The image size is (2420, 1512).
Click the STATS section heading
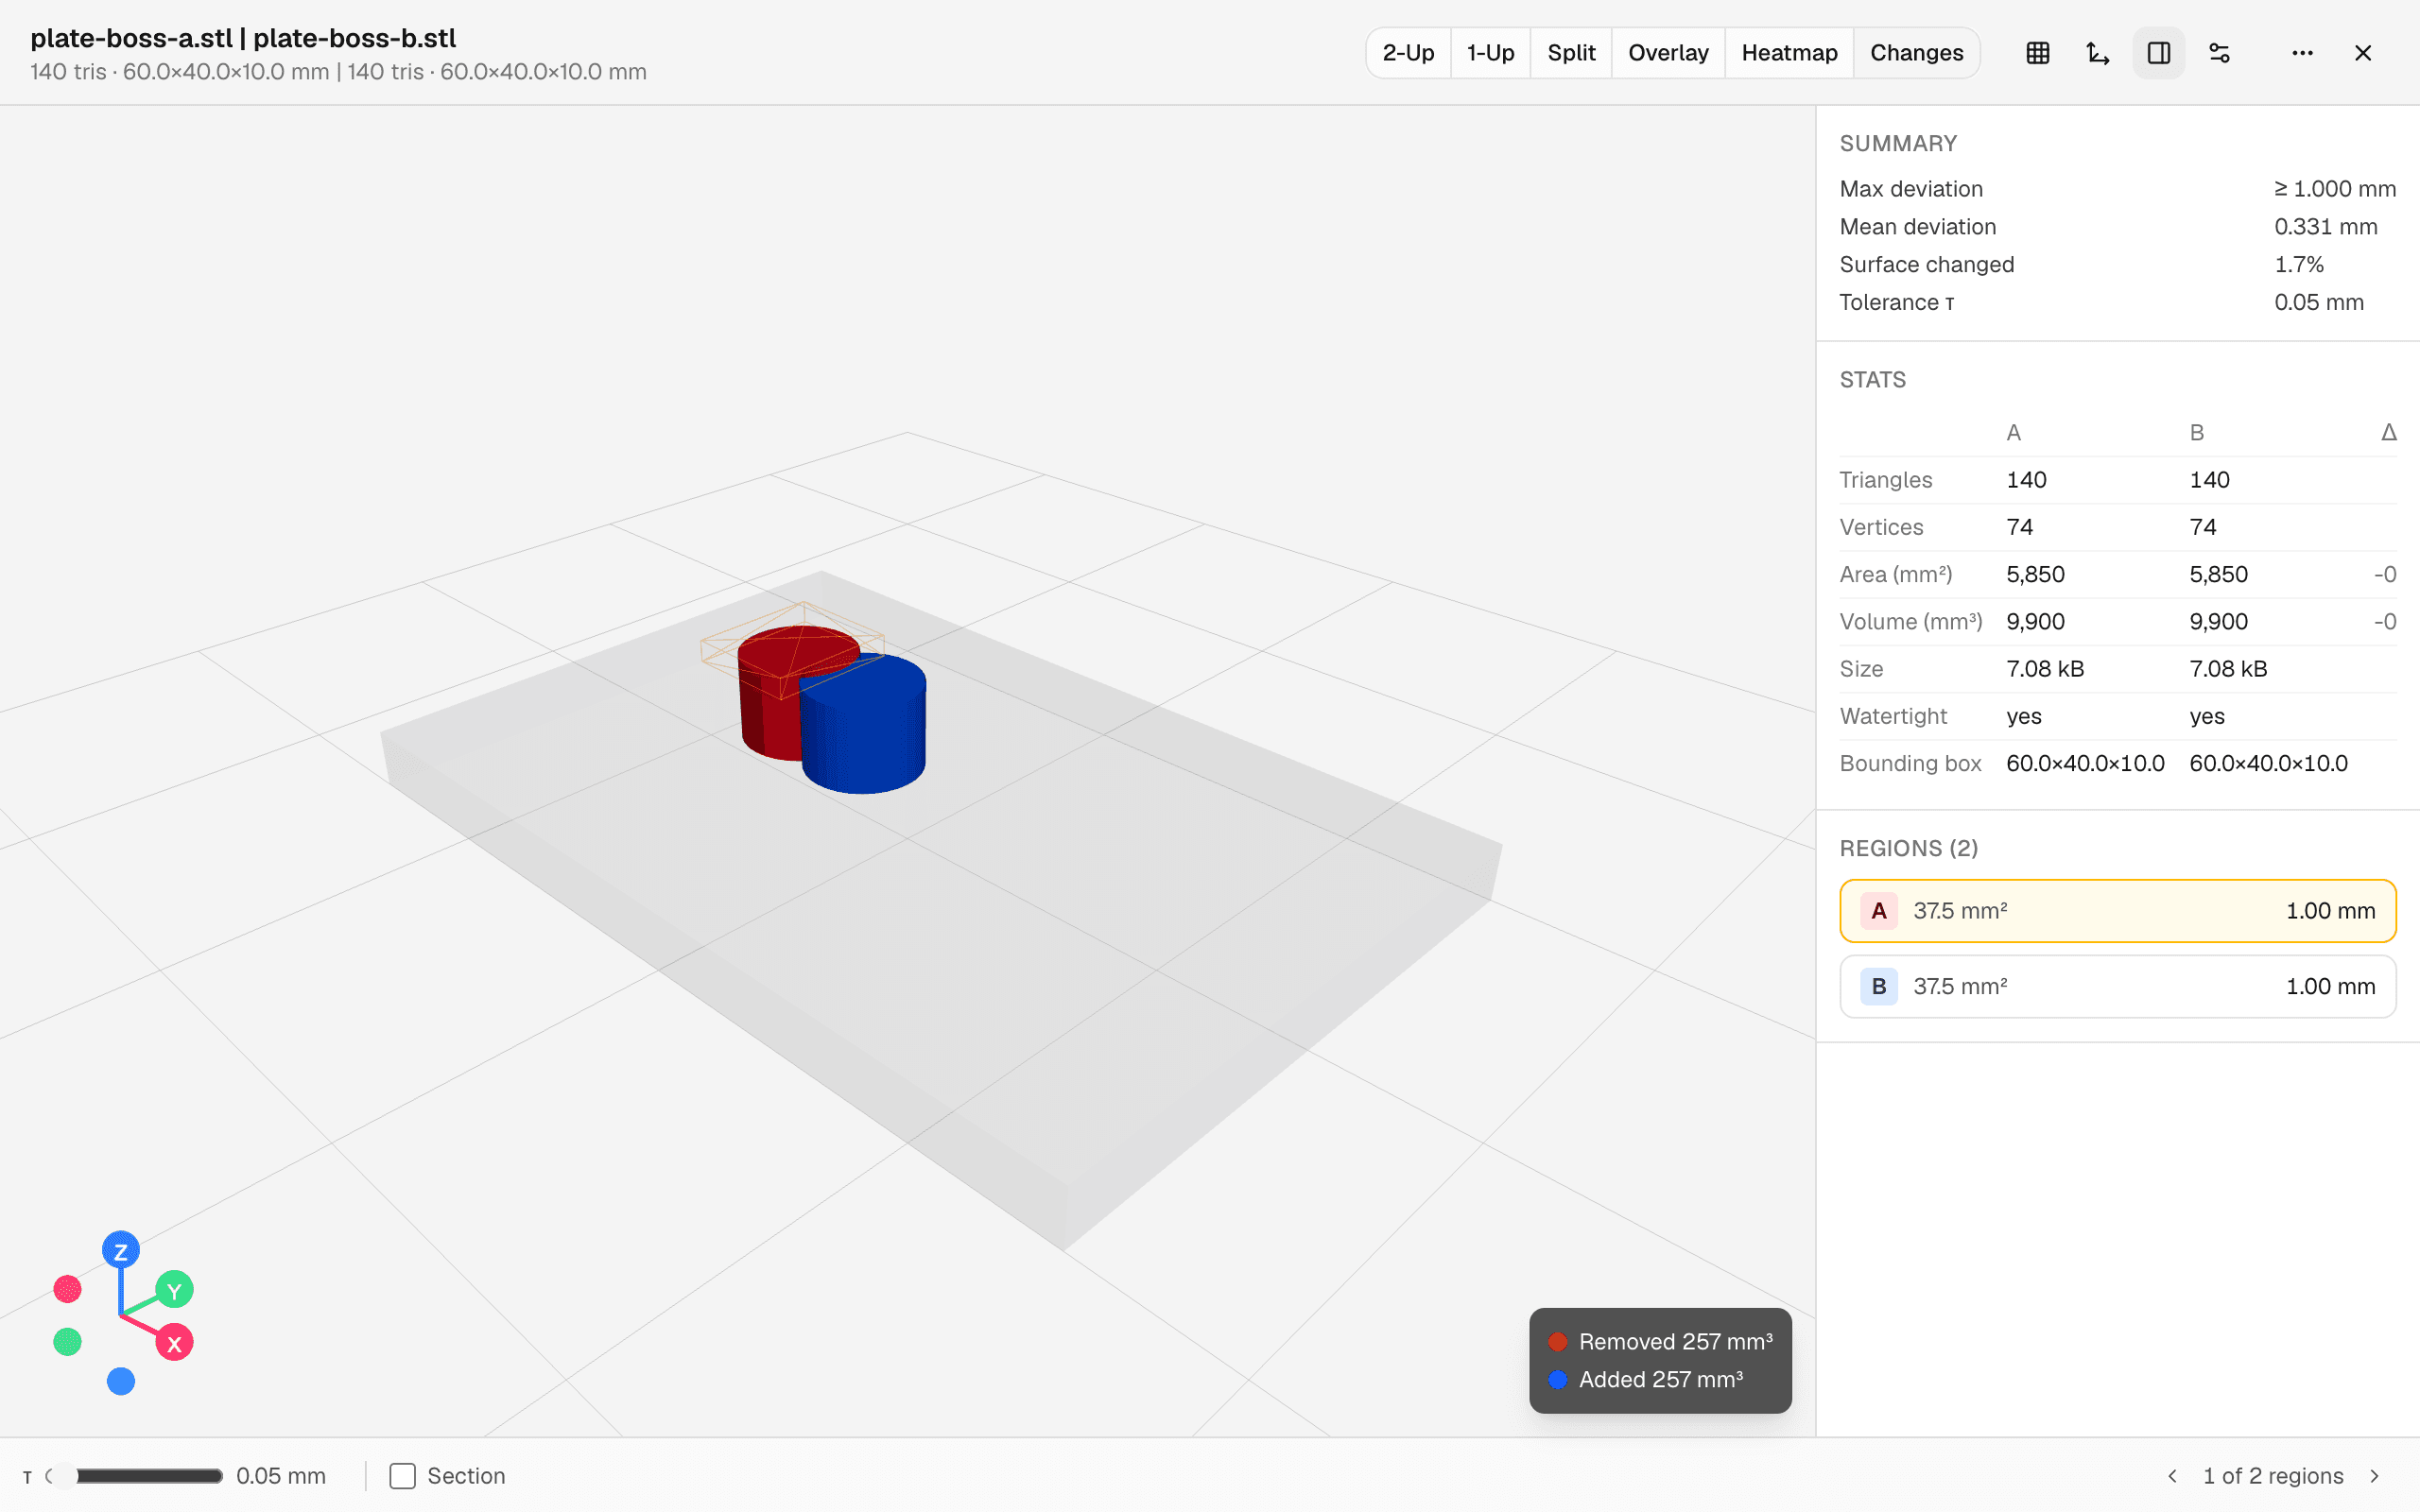coord(1872,380)
